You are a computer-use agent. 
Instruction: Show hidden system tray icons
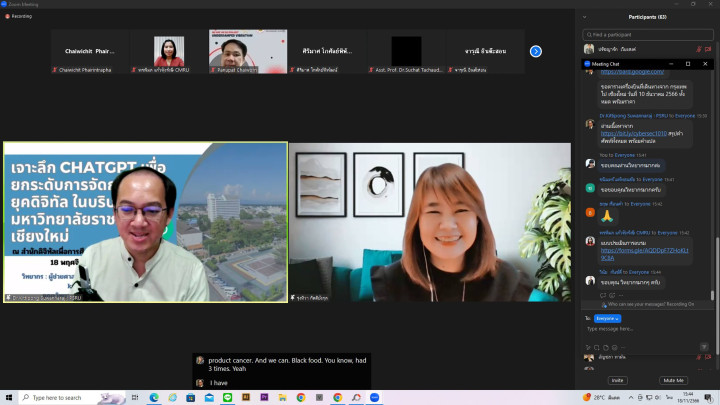631,398
